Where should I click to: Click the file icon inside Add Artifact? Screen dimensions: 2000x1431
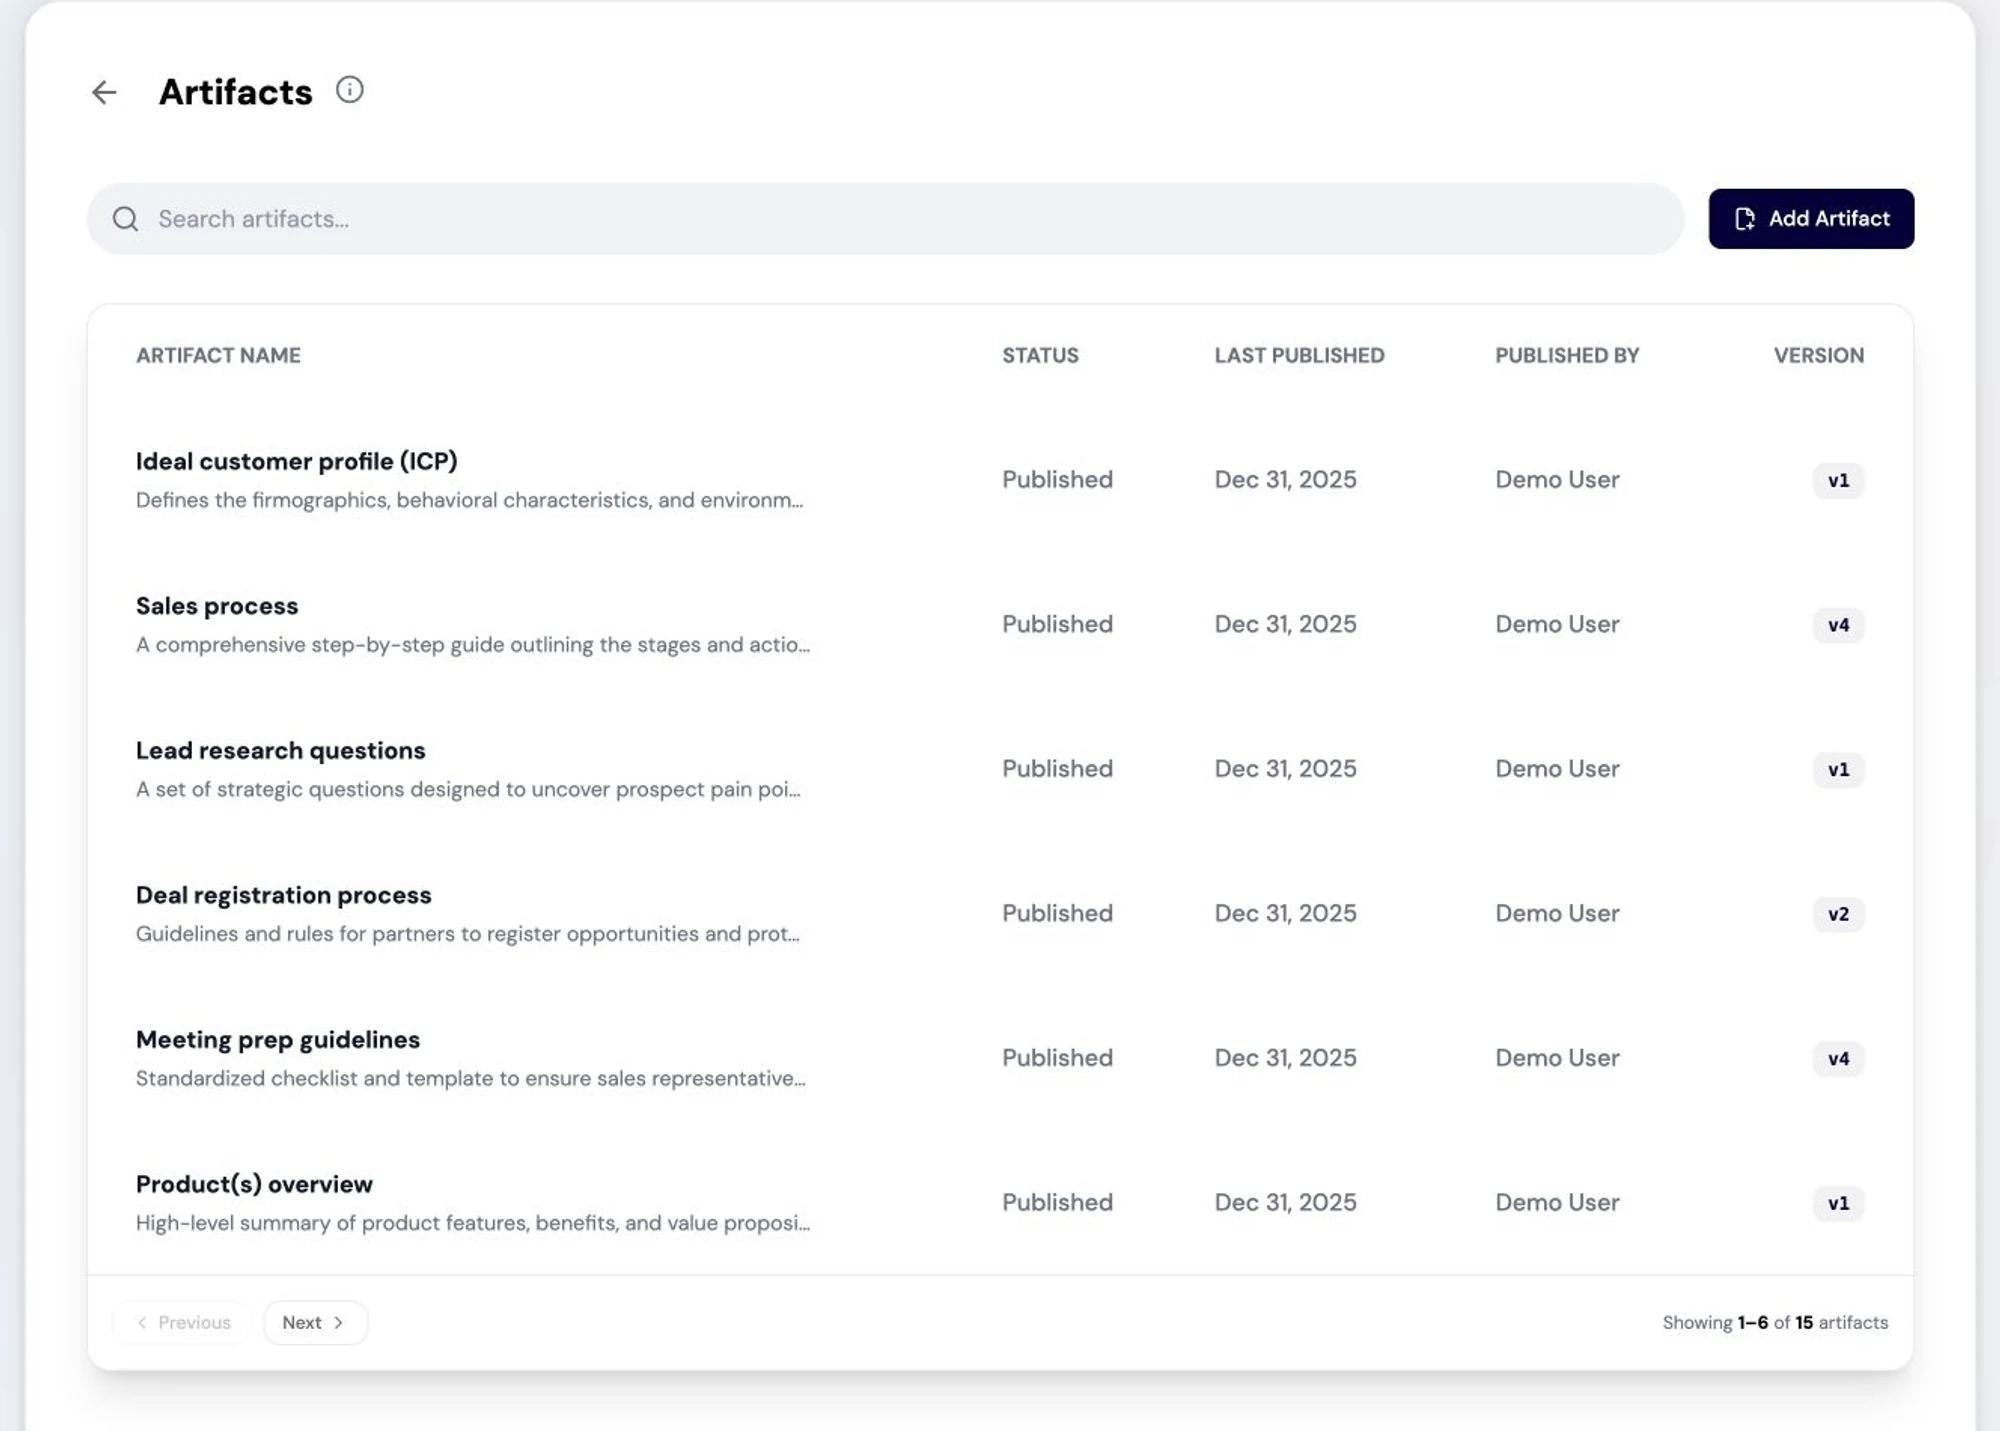click(x=1745, y=219)
